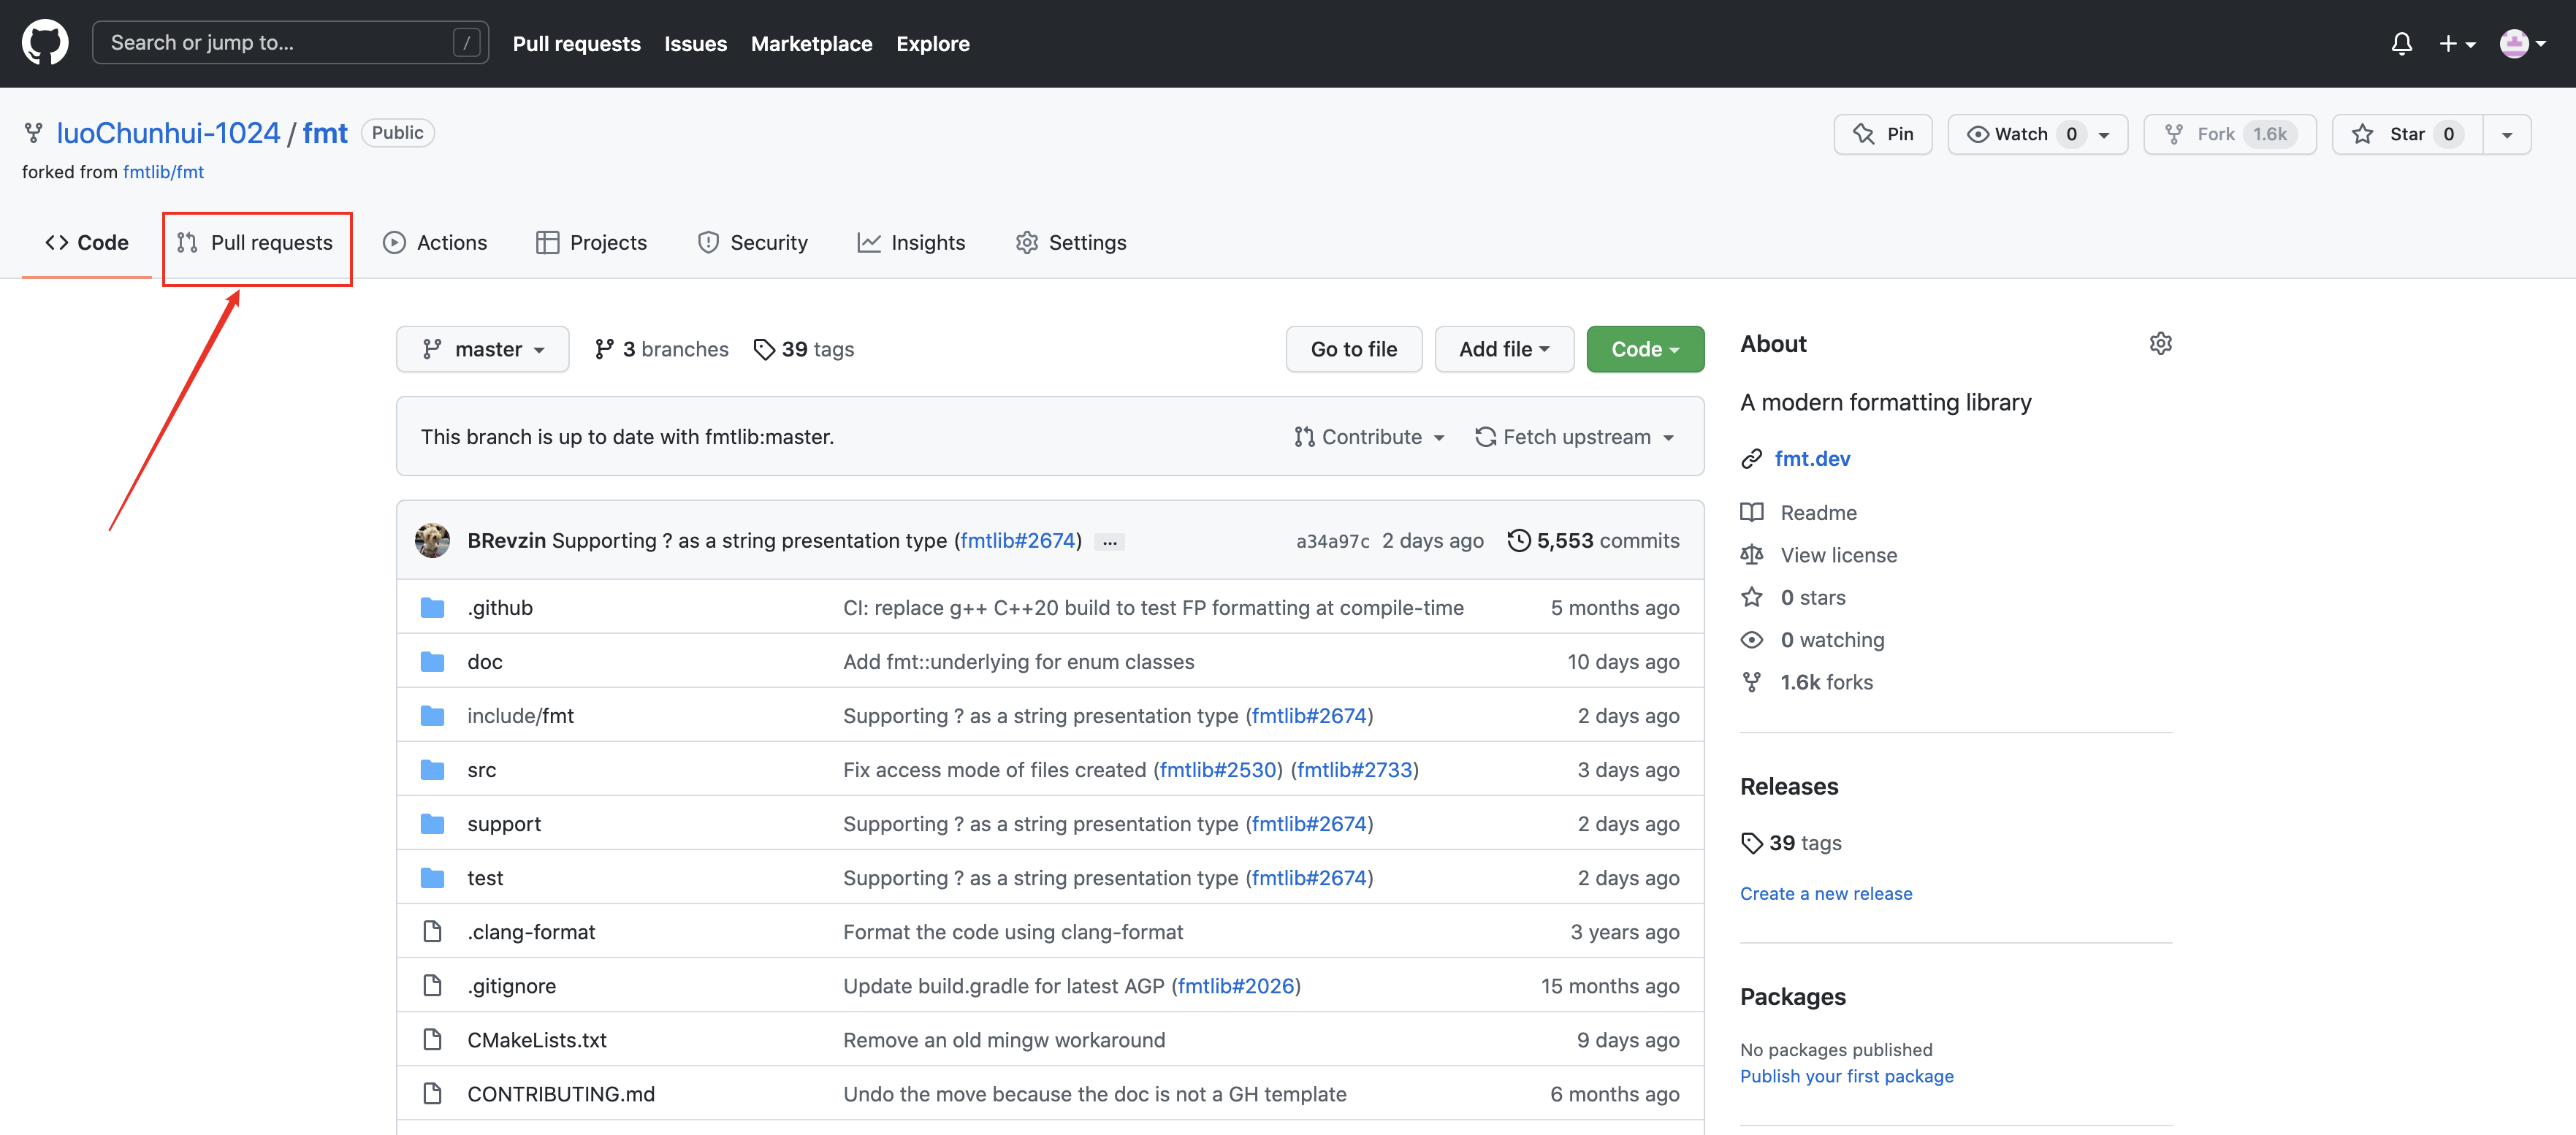This screenshot has width=2576, height=1135.
Task: Open Issues in the top navigation
Action: 695,44
